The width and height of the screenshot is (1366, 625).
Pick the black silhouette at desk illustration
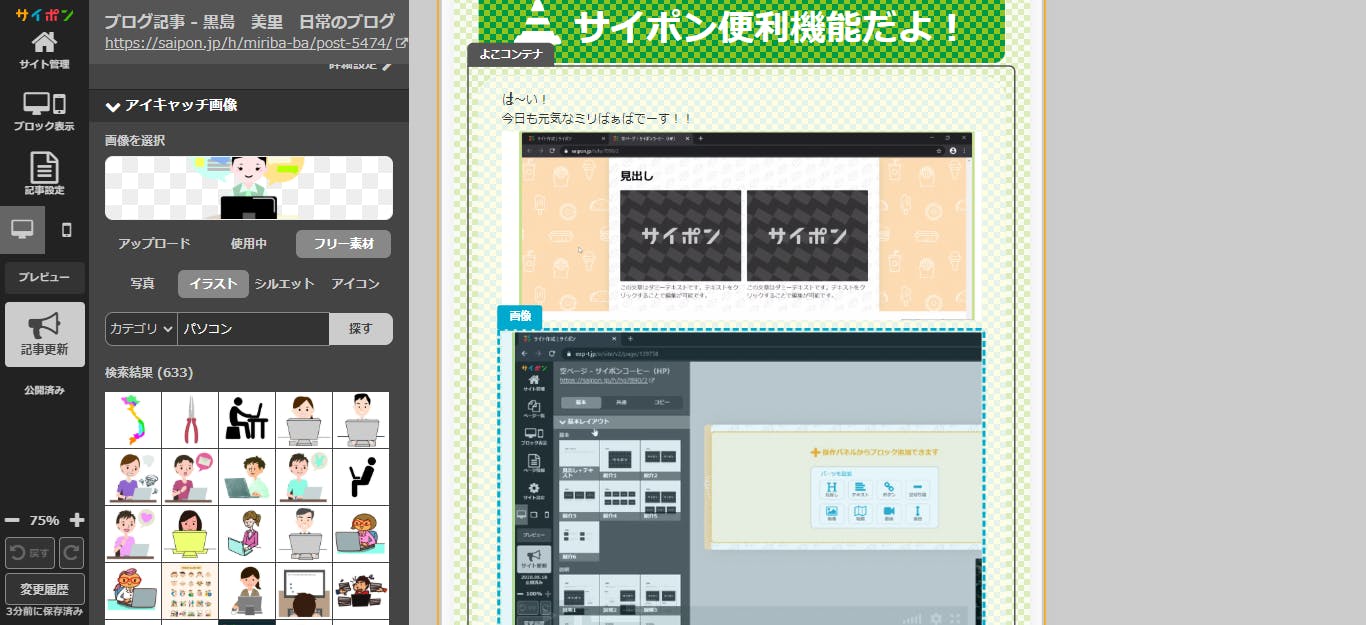(x=247, y=420)
